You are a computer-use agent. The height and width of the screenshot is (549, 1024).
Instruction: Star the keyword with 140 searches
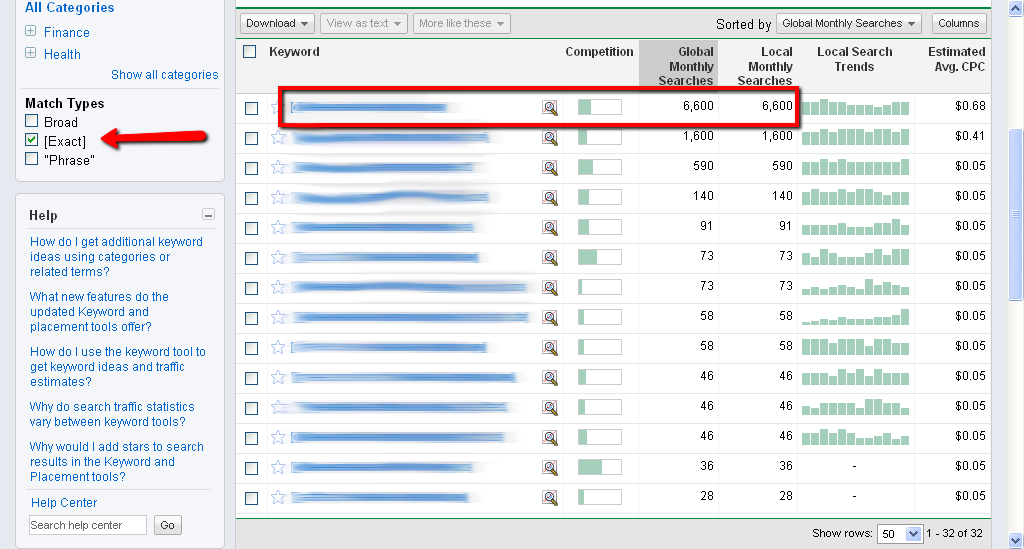tap(278, 198)
